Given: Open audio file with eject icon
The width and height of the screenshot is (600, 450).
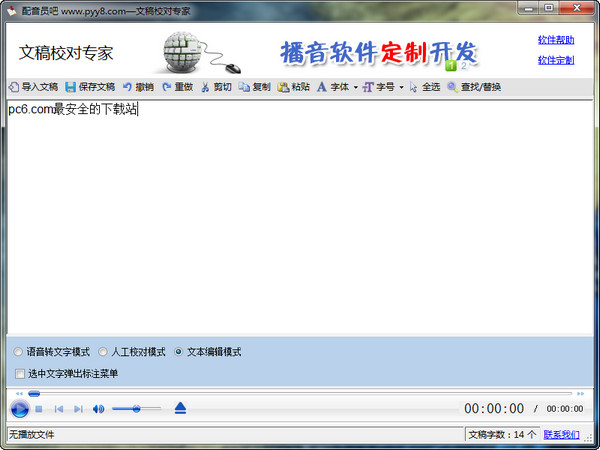Looking at the screenshot, I should [x=180, y=408].
